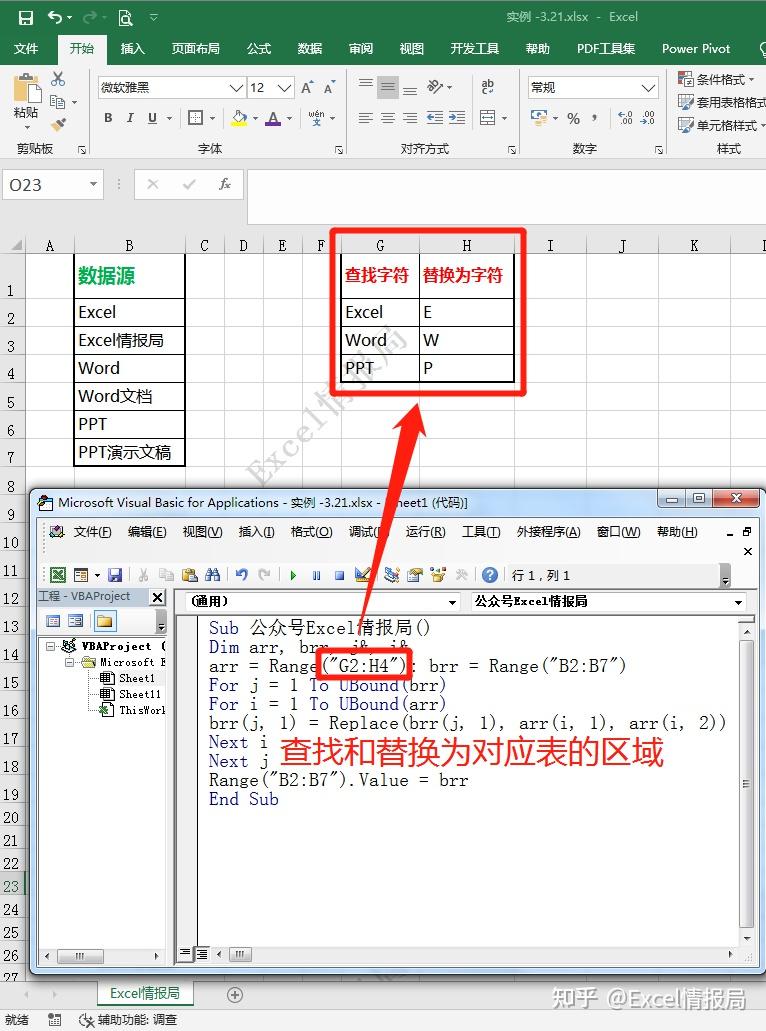Select cell H4 containing P
Image resolution: width=766 pixels, height=1031 pixels.
pyautogui.click(x=466, y=368)
